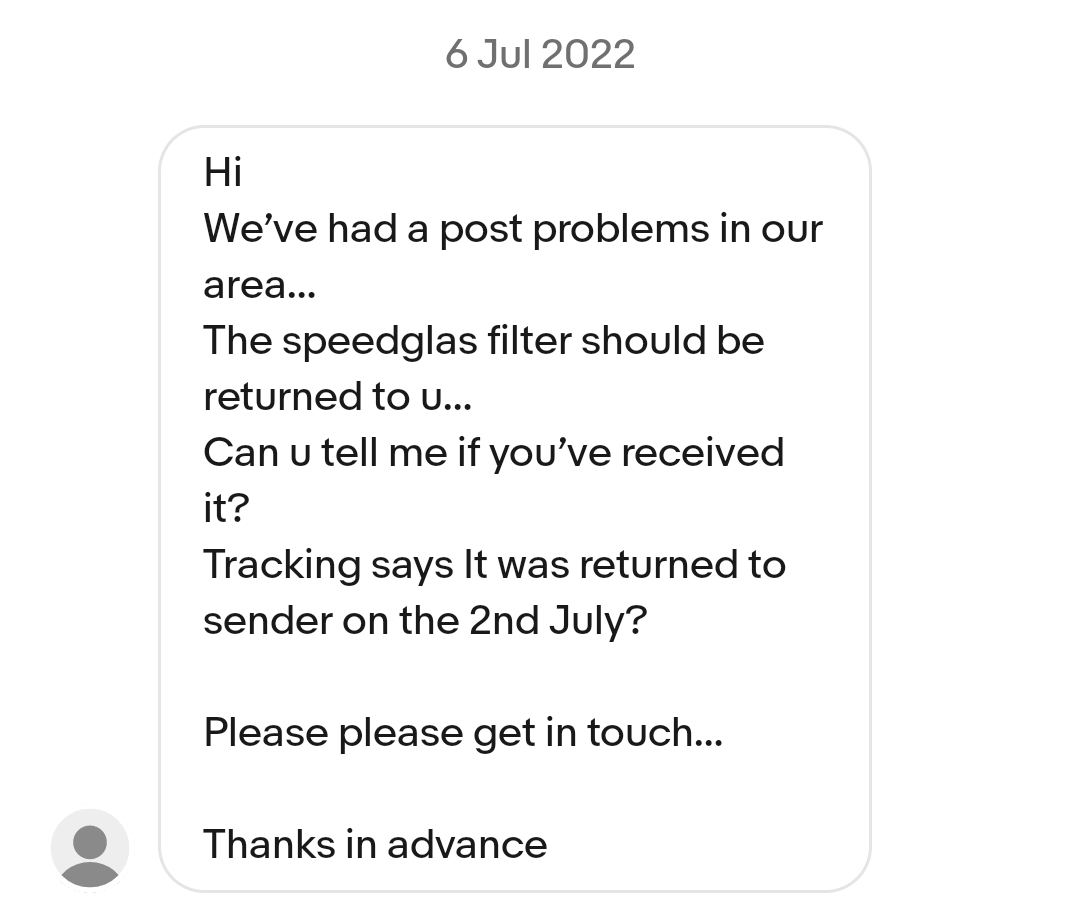
Task: Click the 'area...' line in message
Action: pyautogui.click(x=260, y=284)
